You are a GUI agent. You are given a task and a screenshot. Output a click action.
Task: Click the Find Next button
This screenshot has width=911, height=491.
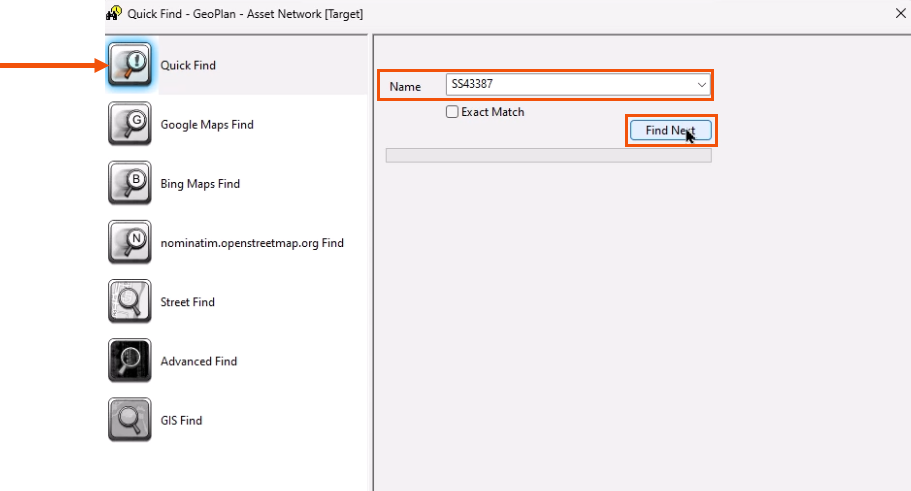tap(670, 130)
